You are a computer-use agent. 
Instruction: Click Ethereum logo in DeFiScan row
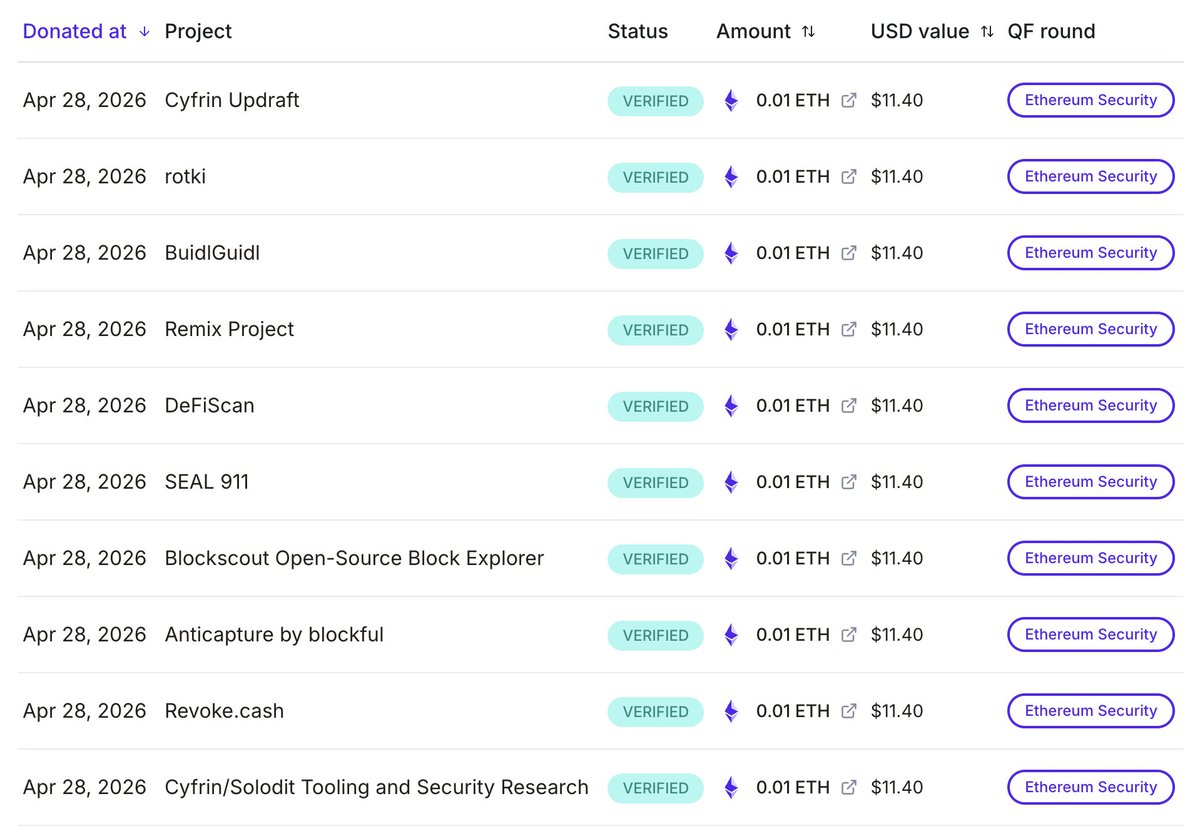click(731, 406)
